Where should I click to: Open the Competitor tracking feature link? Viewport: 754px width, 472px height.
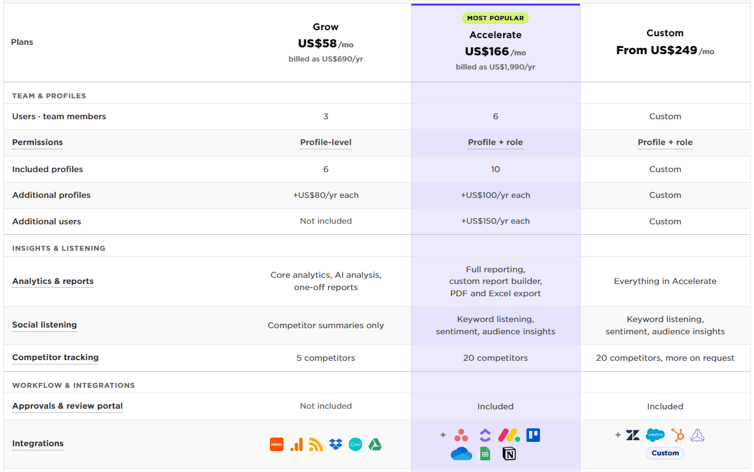click(x=55, y=358)
